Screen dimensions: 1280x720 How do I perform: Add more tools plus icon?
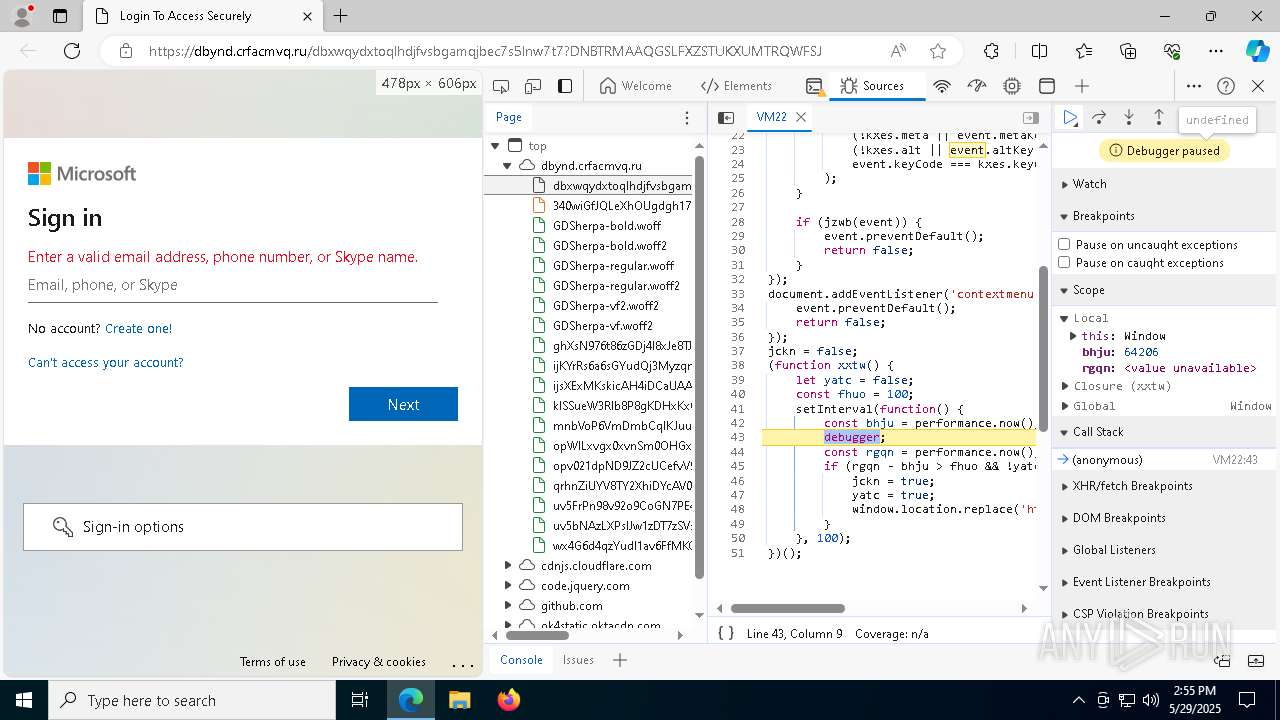click(x=1082, y=86)
